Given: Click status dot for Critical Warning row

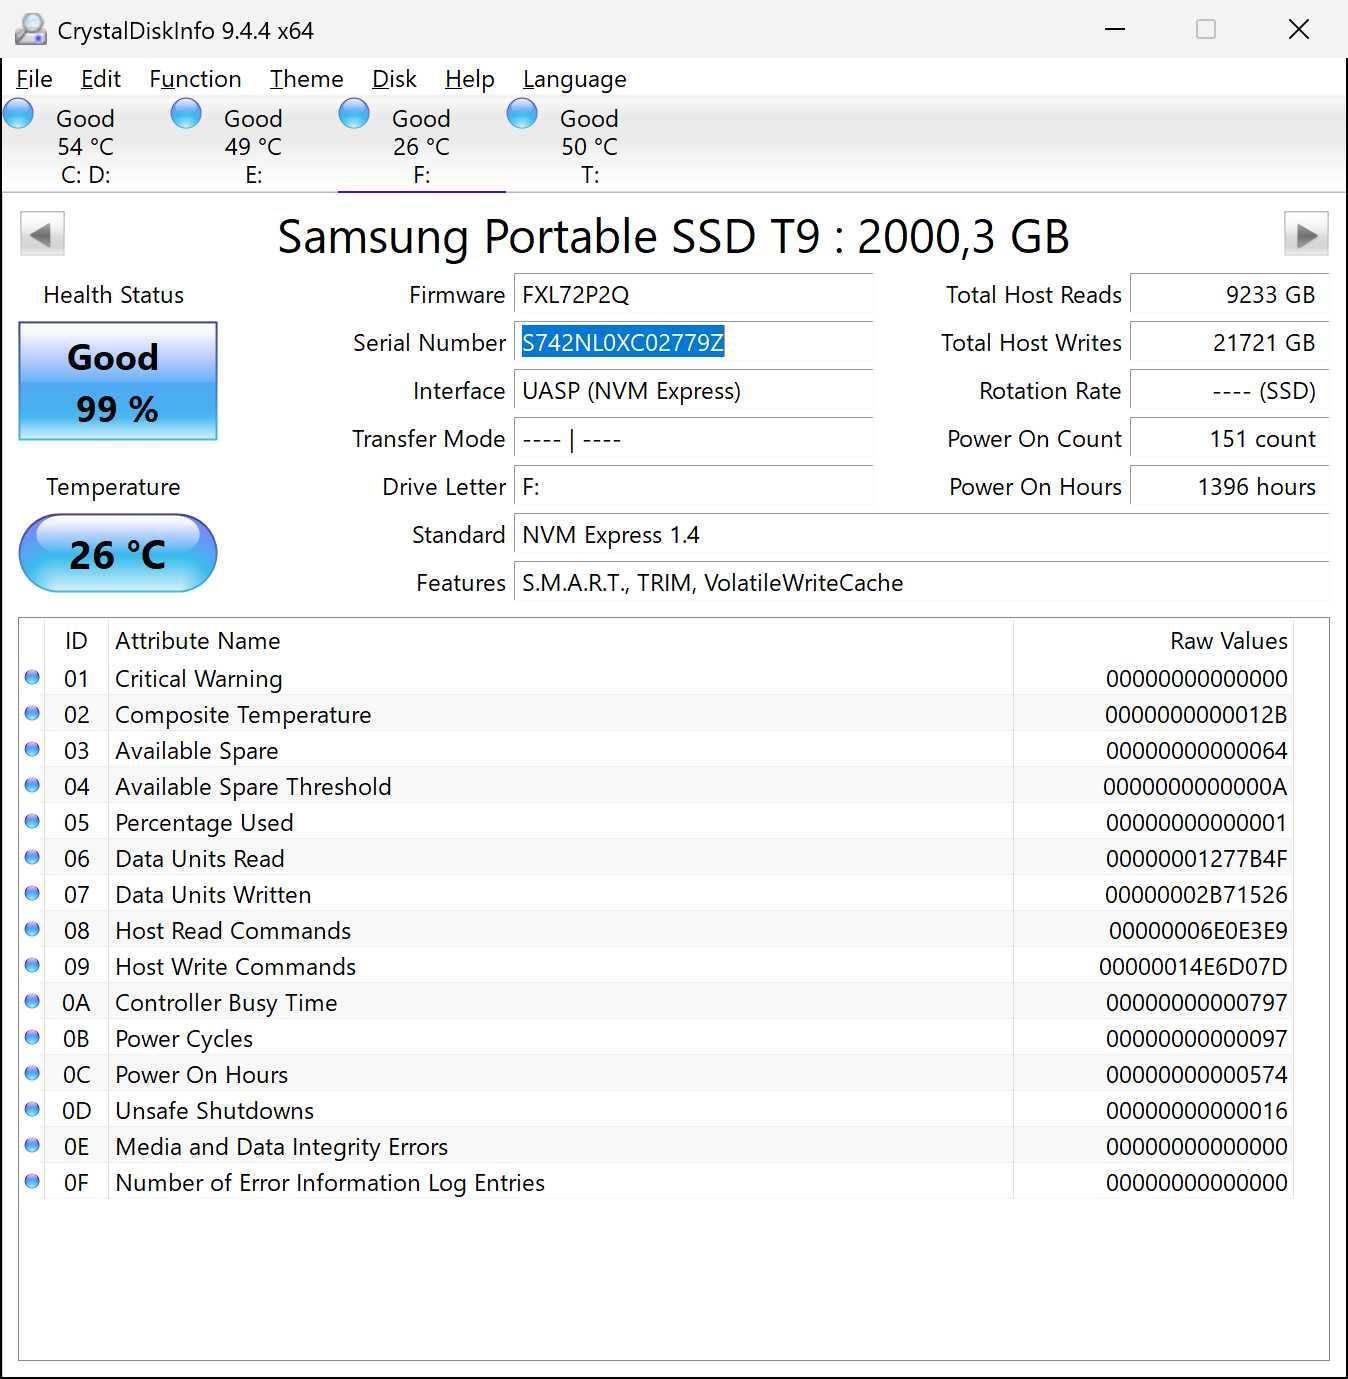Looking at the screenshot, I should click(32, 678).
